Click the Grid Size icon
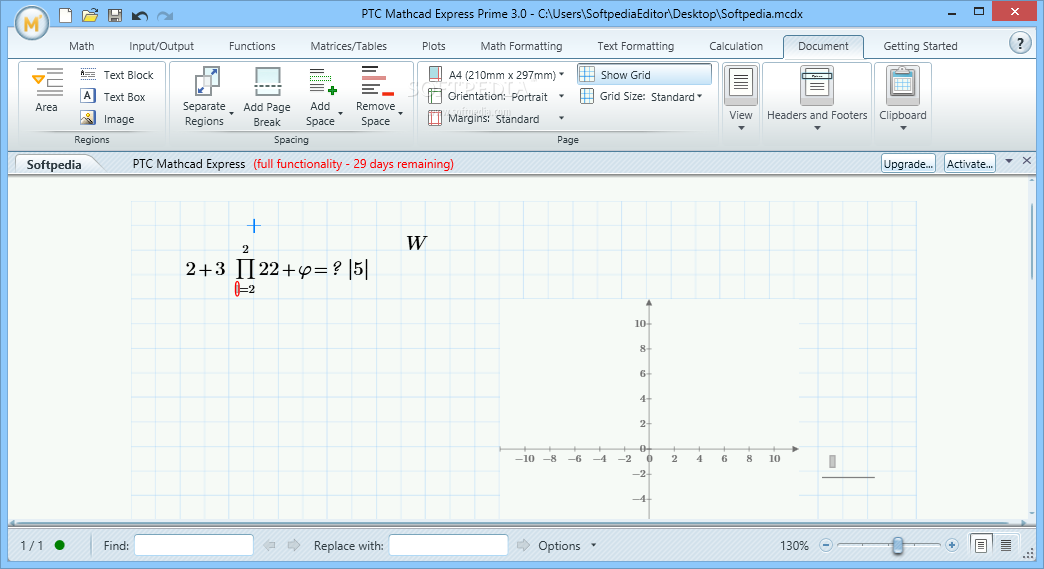 tap(587, 96)
